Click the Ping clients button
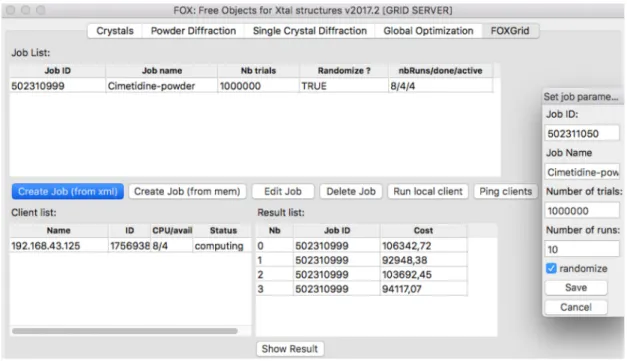The width and height of the screenshot is (627, 361). click(505, 191)
